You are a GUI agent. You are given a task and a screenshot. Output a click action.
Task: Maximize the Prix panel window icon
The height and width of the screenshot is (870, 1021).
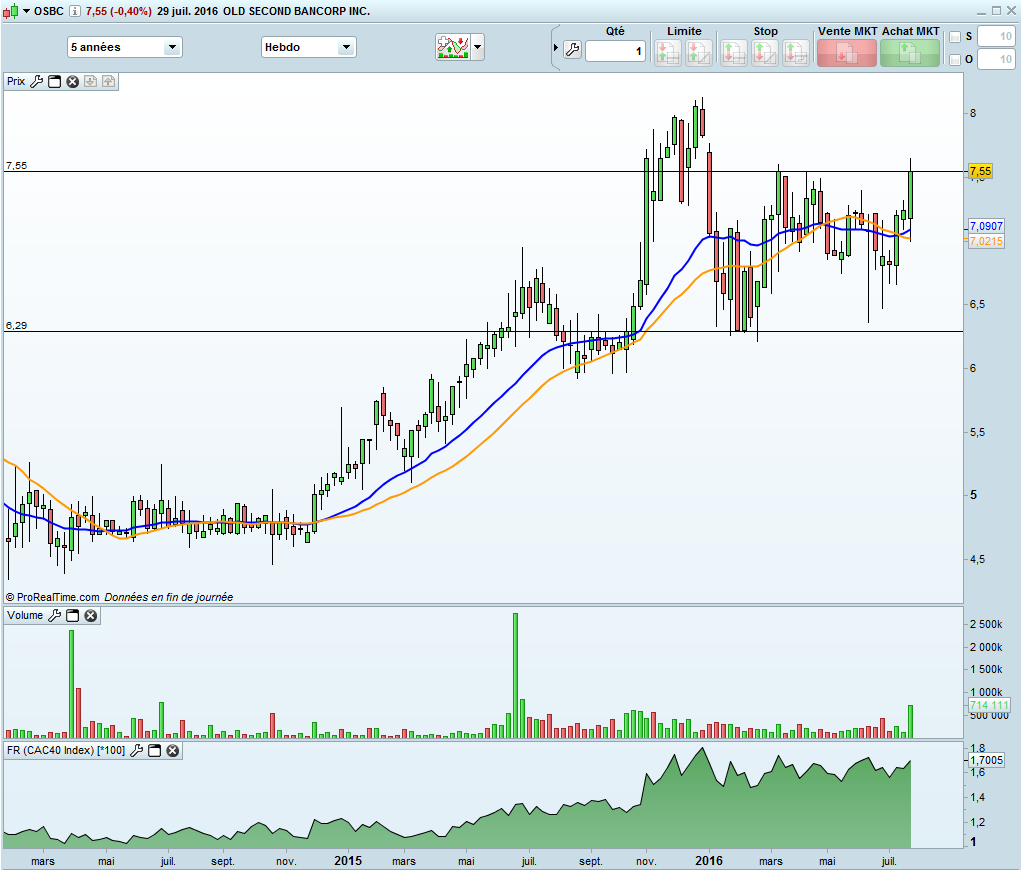point(55,81)
